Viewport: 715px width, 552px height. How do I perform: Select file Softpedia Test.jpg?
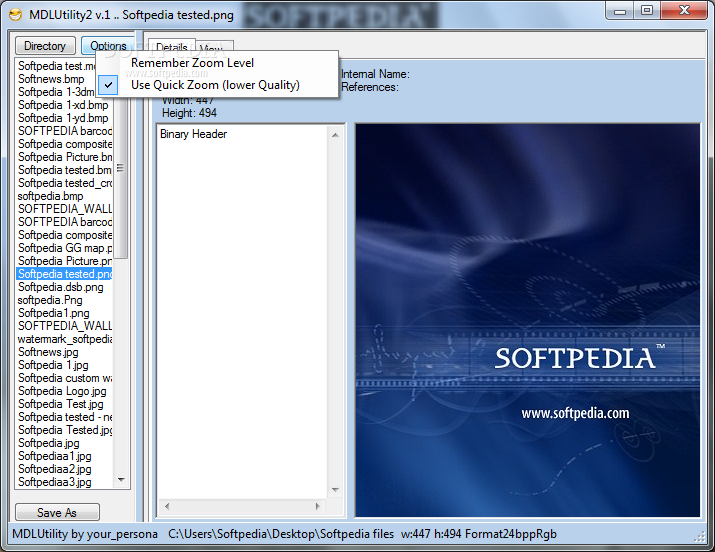point(61,404)
